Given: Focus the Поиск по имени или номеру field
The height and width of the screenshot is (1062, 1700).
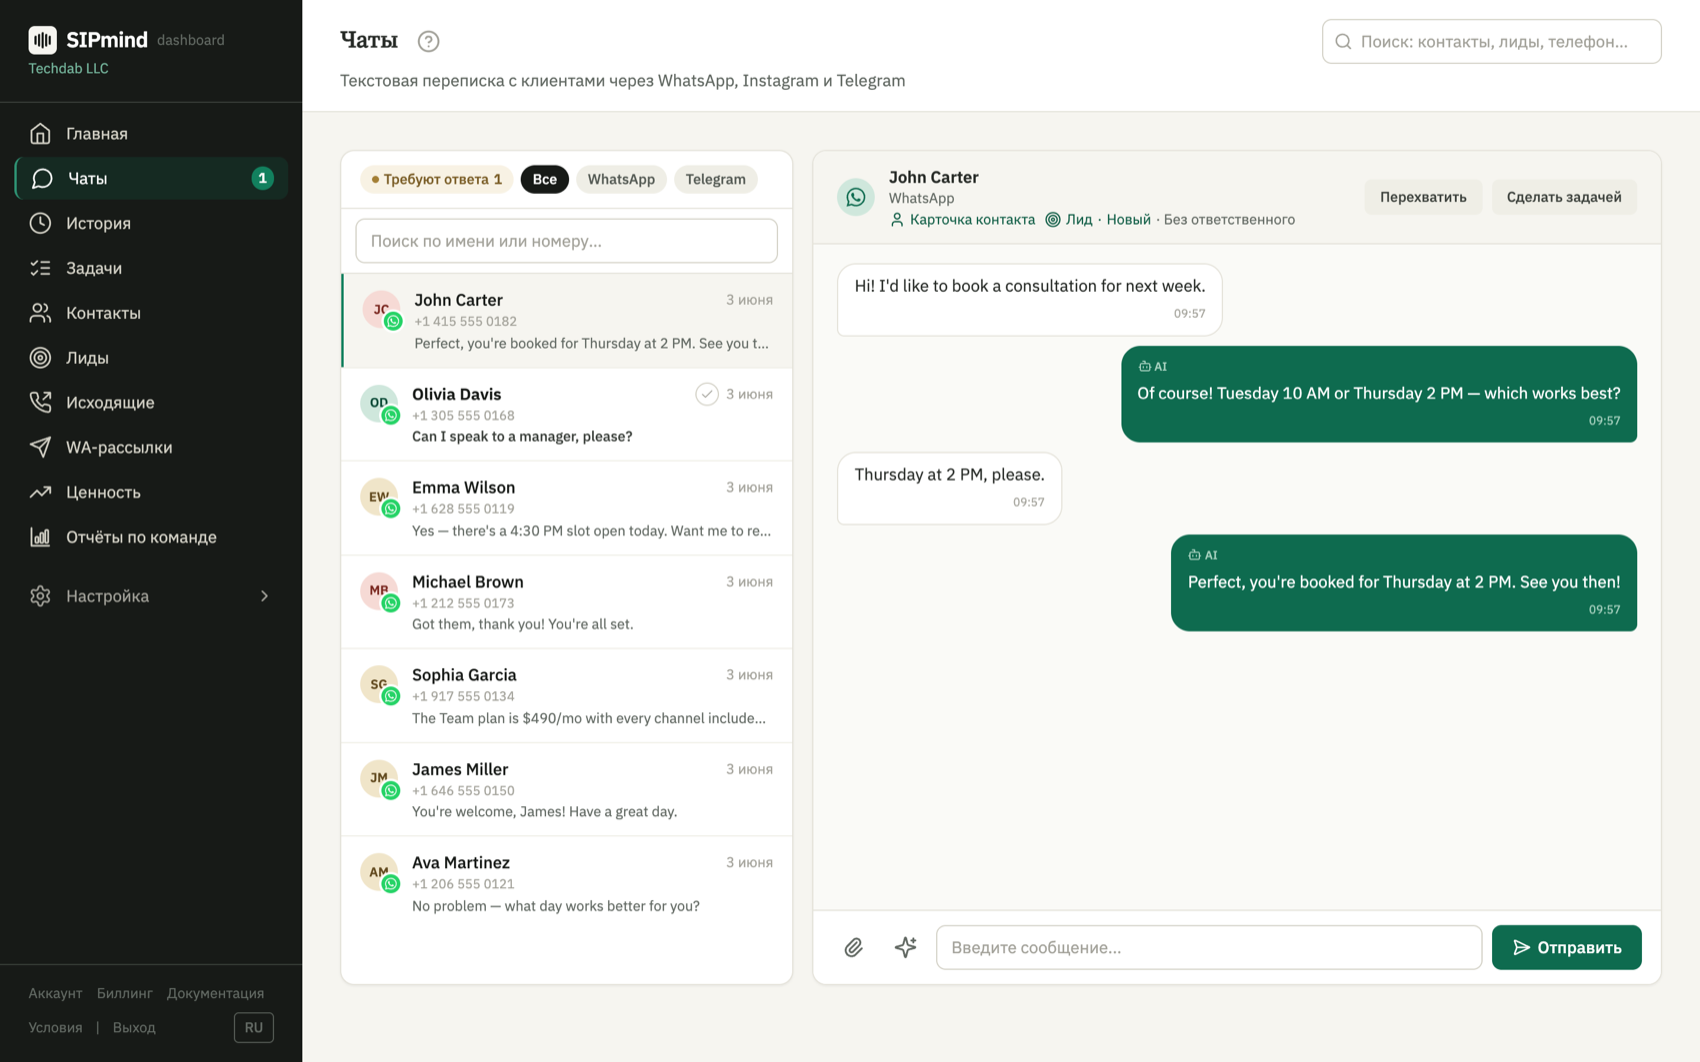Looking at the screenshot, I should click(x=566, y=241).
